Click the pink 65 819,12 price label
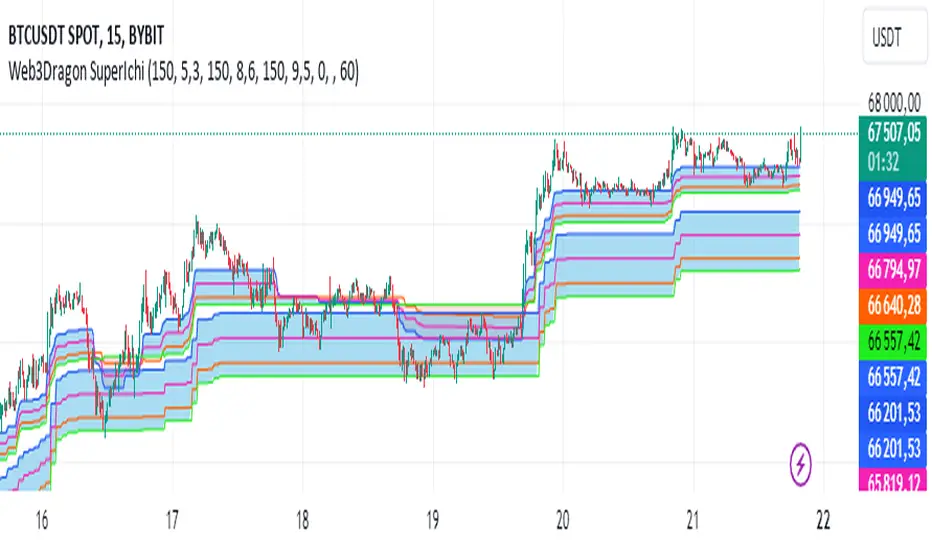 tap(893, 480)
